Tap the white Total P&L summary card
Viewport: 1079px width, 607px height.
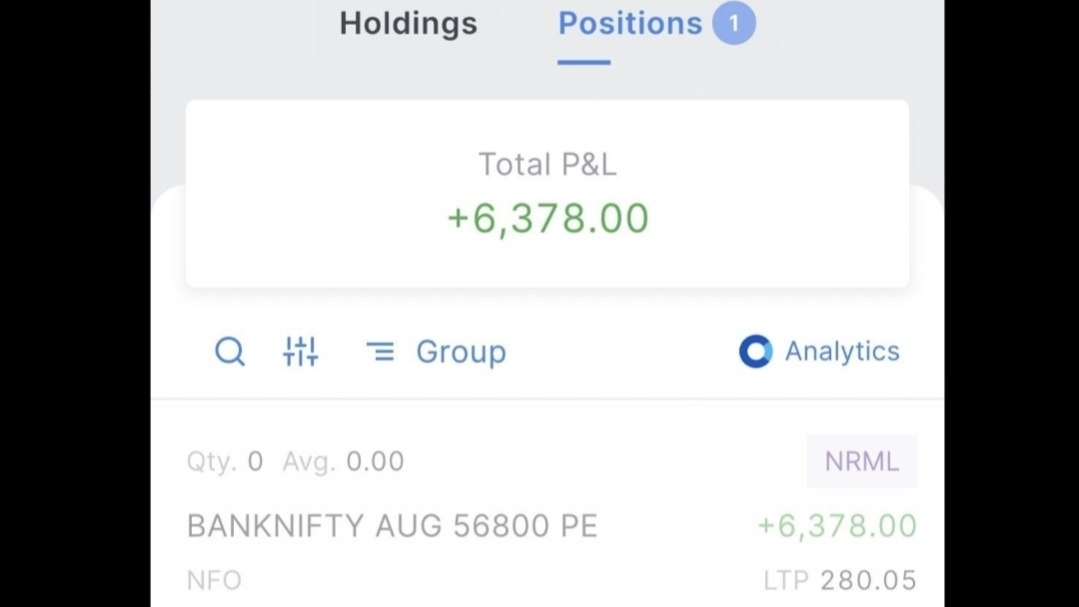coord(547,193)
